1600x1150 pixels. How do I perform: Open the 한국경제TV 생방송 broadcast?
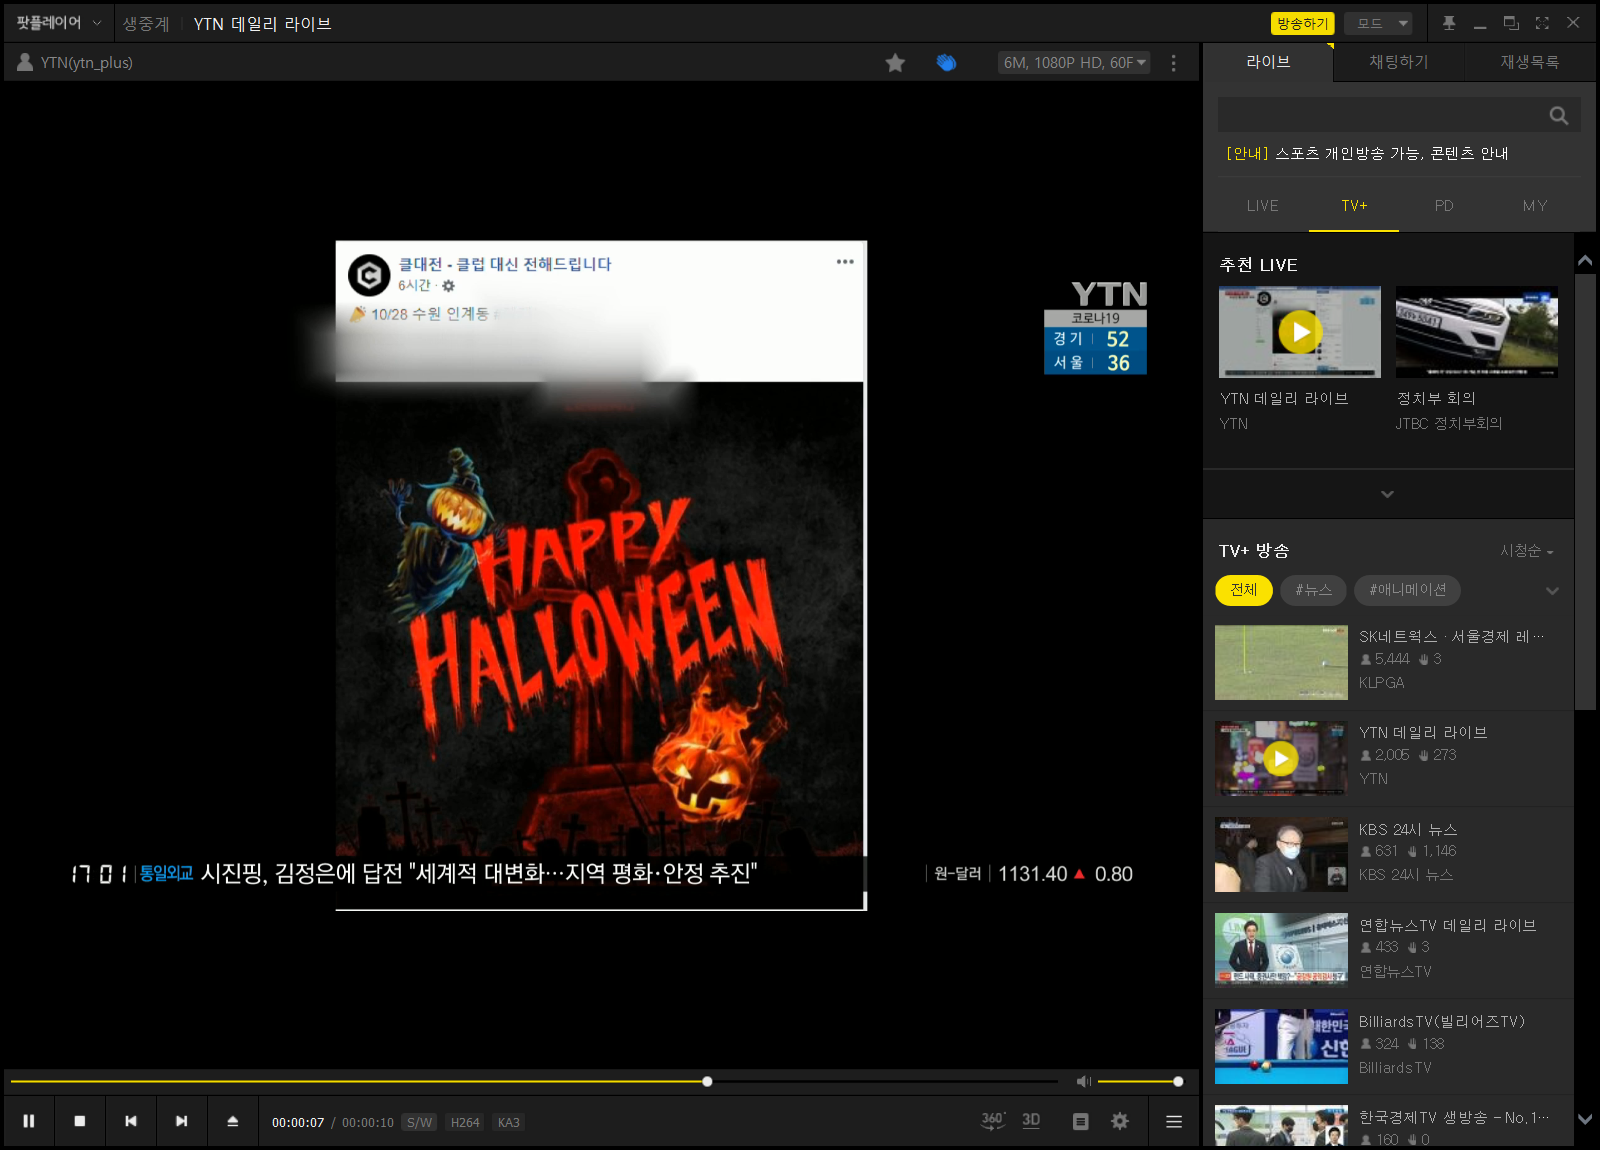[x=1388, y=1123]
